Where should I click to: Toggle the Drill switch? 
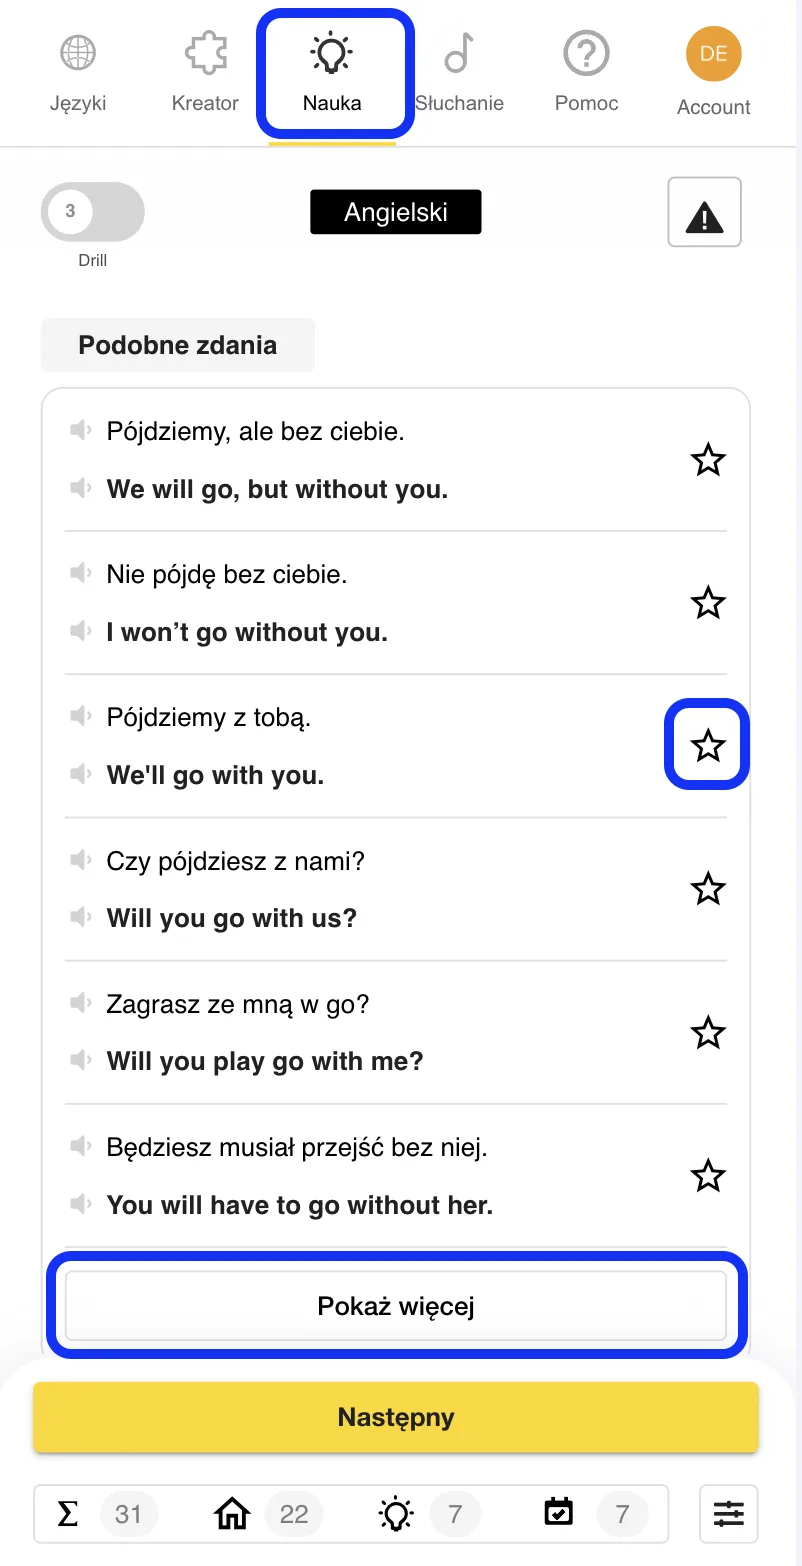(x=93, y=212)
